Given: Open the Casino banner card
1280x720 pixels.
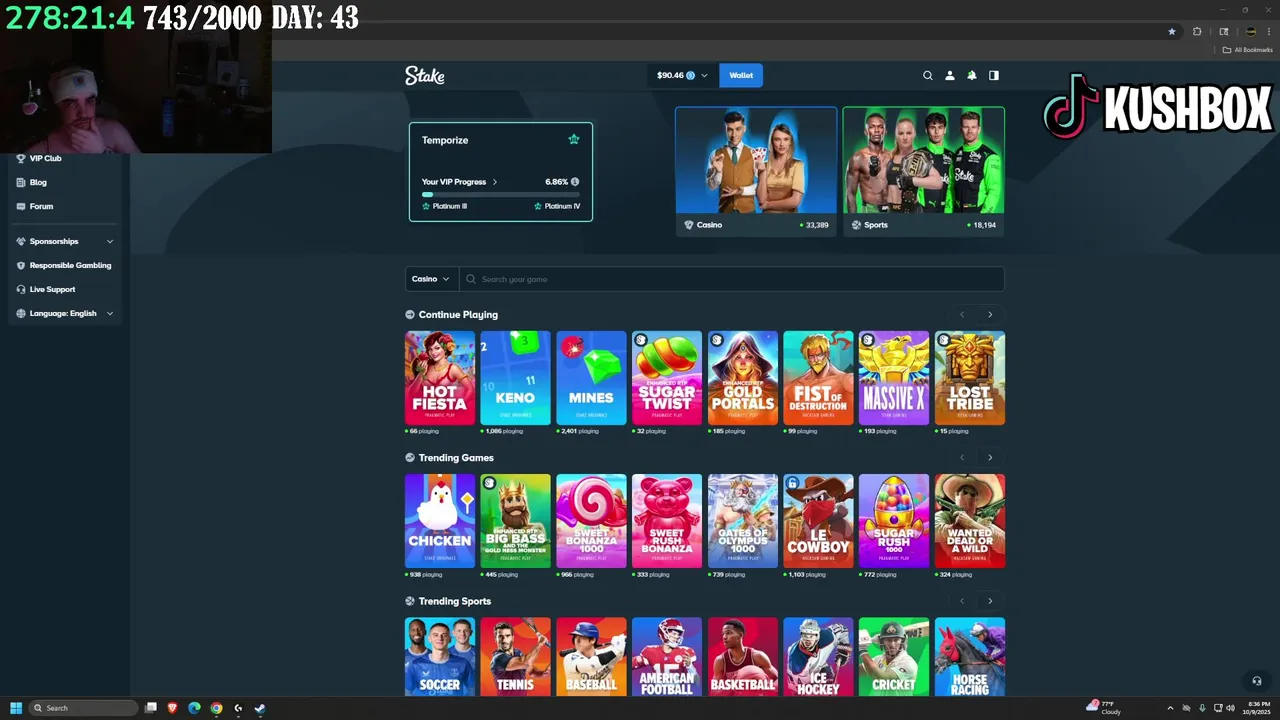Looking at the screenshot, I should tap(756, 171).
